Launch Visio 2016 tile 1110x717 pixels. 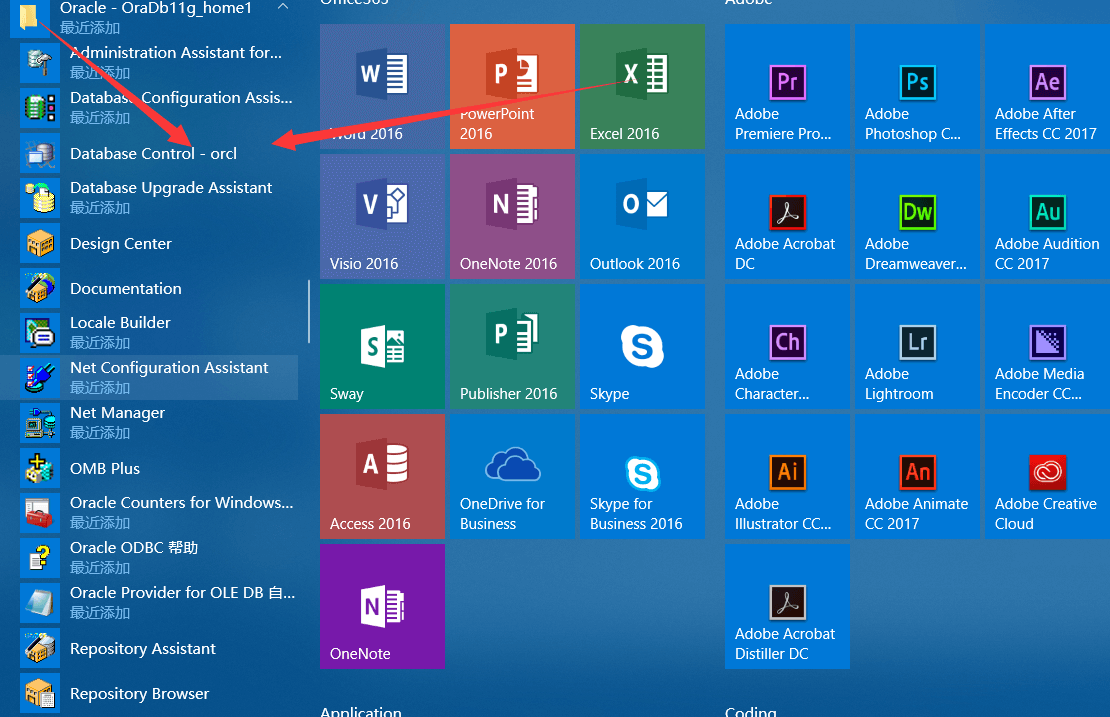pos(382,217)
